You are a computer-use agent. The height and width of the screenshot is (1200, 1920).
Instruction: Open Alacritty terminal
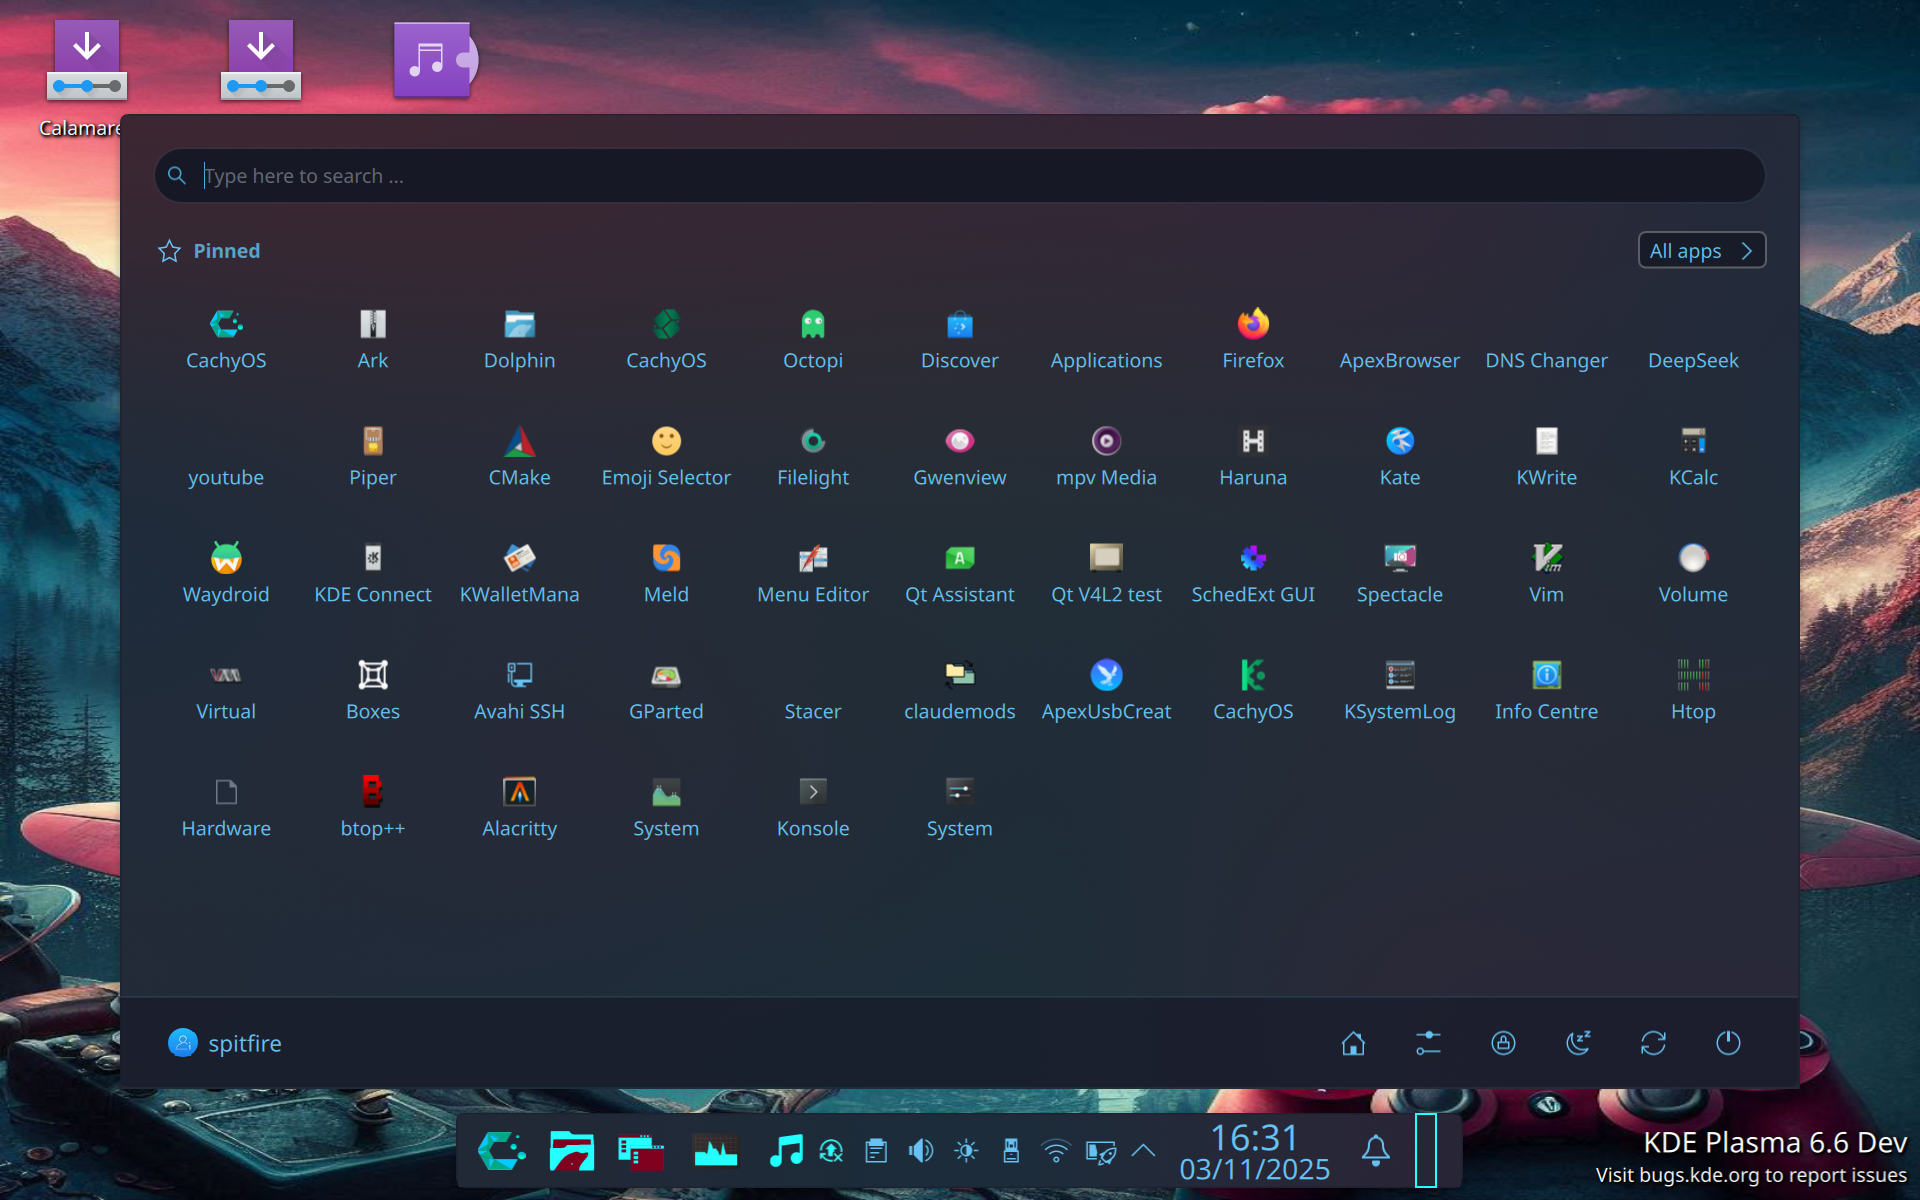point(519,808)
